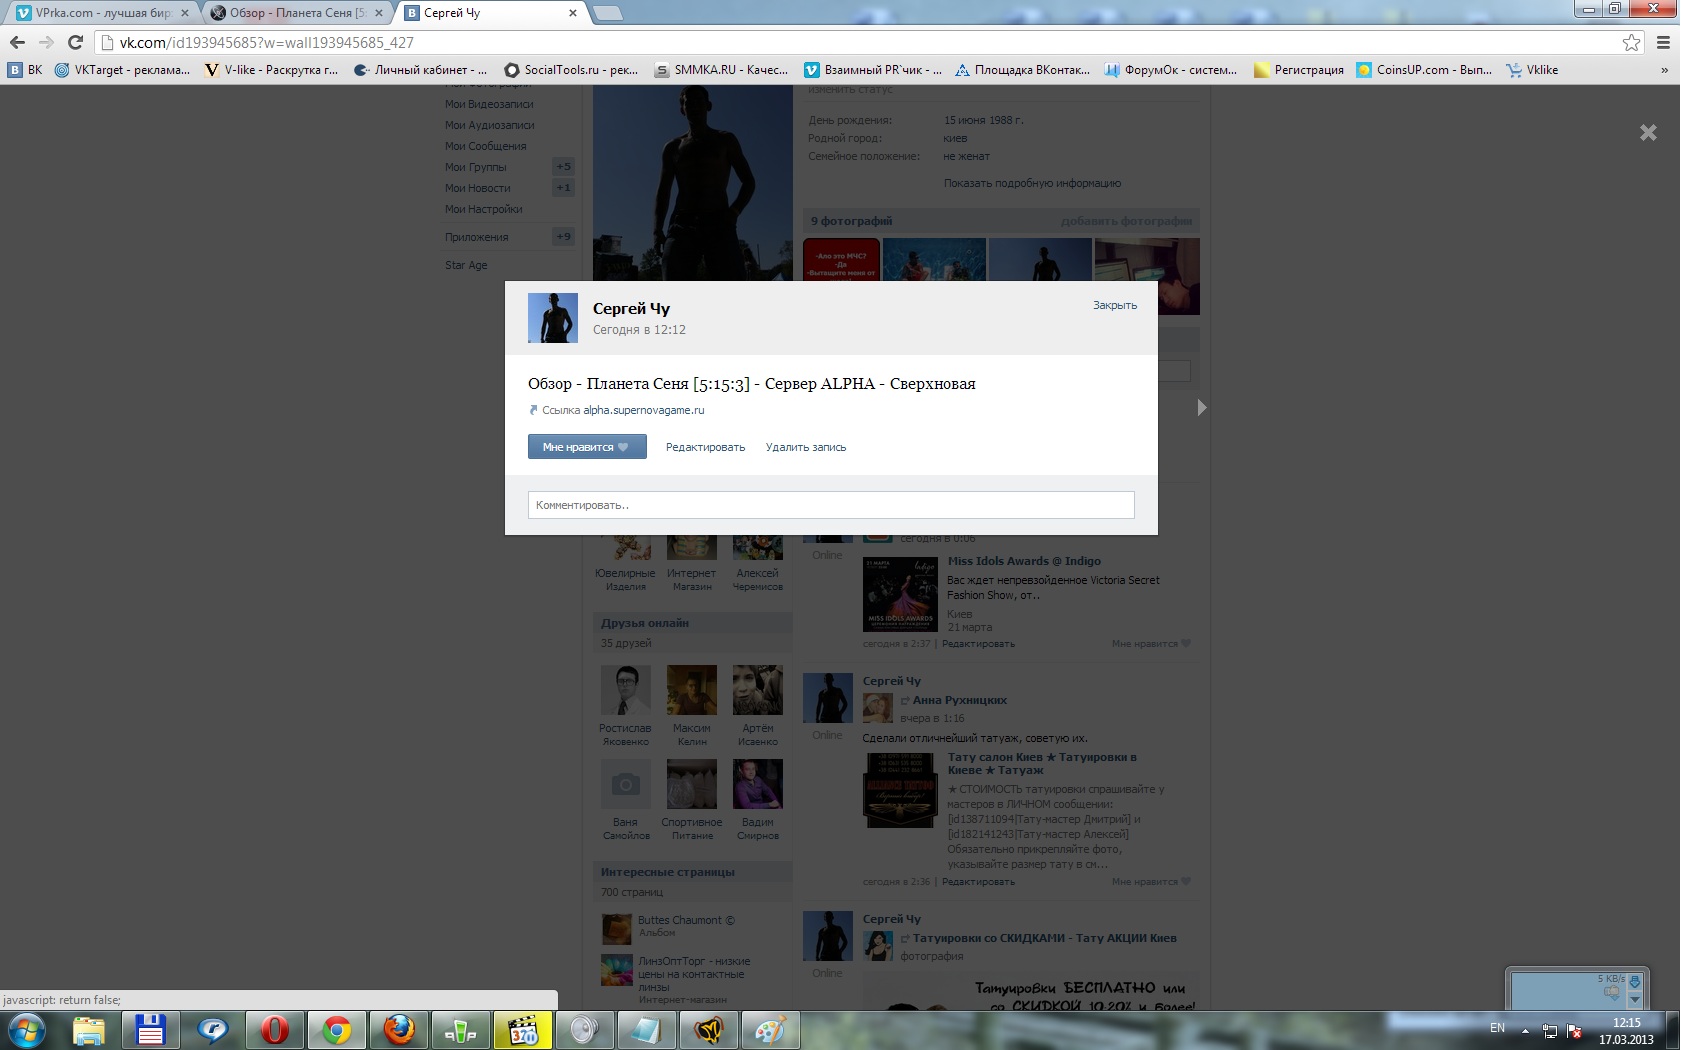1684x1050 pixels.
Task: Open the V-like bookmark
Action: tap(271, 70)
